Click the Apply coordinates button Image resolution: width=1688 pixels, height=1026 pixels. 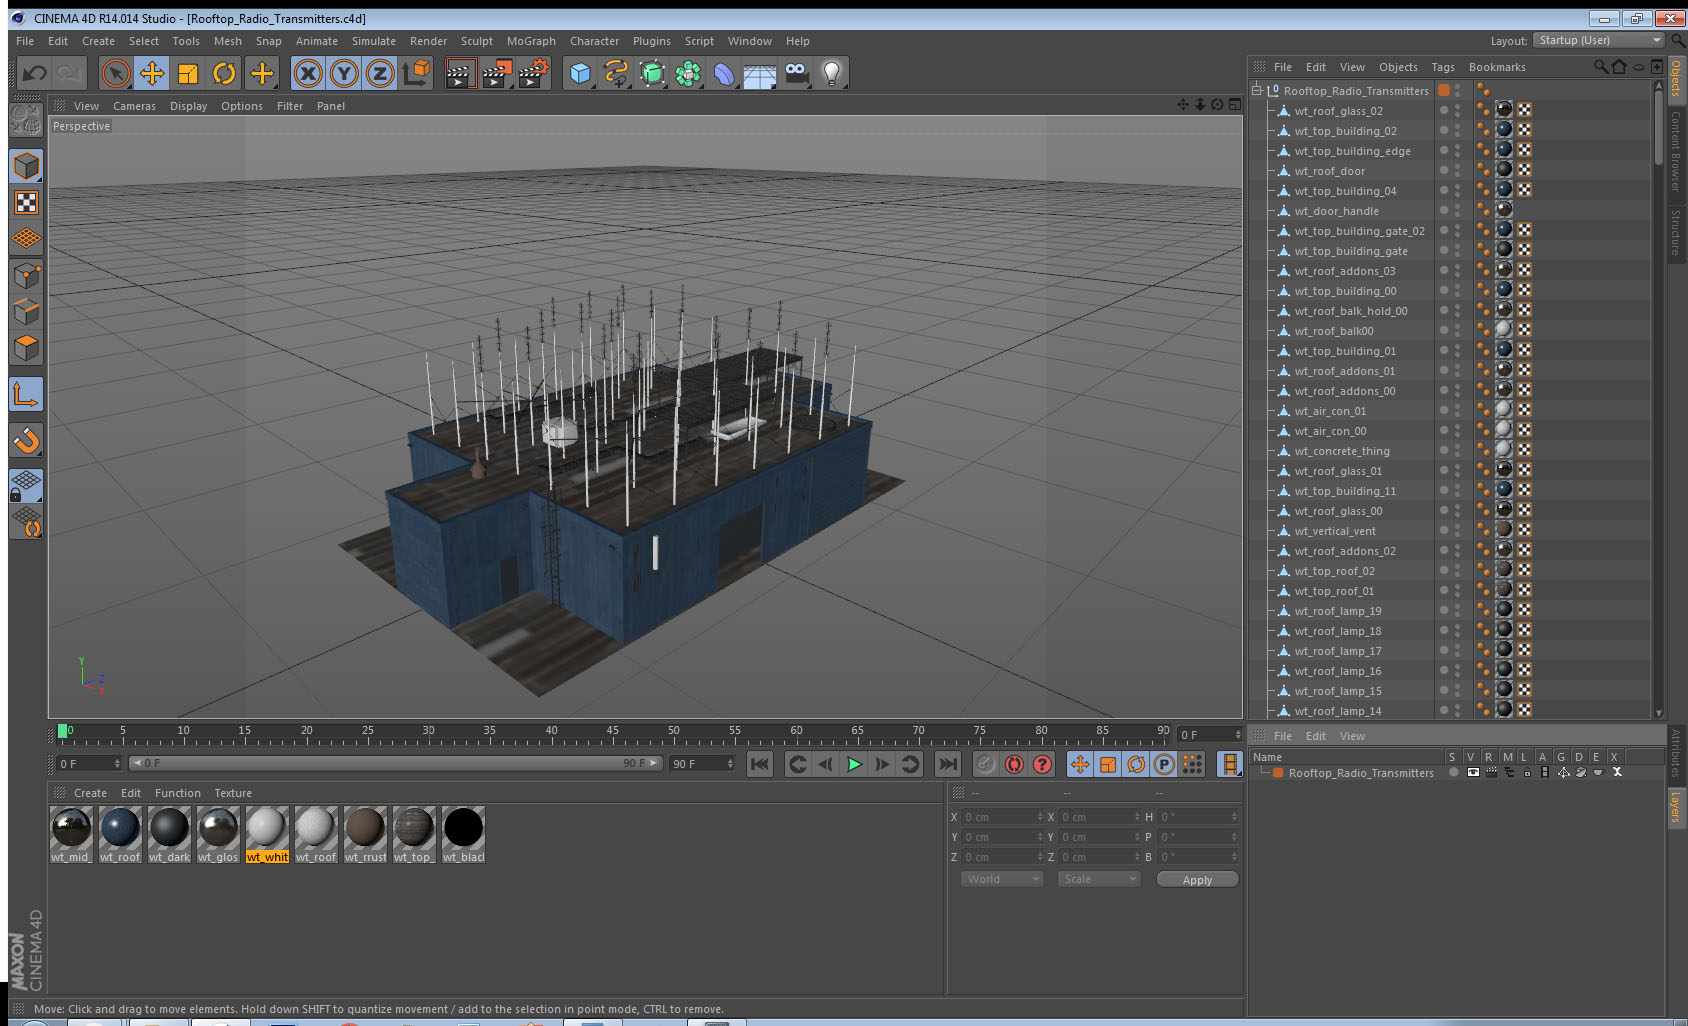point(1197,880)
